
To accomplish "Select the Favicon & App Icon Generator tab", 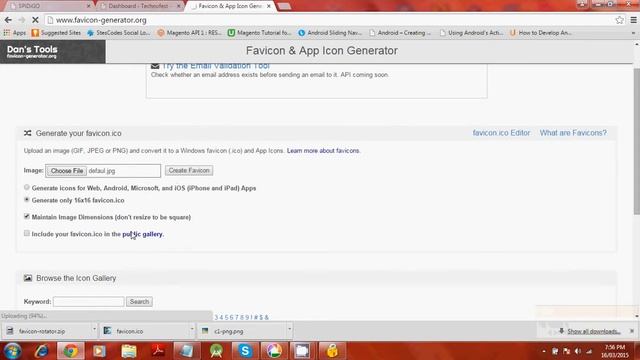I will (x=230, y=6).
